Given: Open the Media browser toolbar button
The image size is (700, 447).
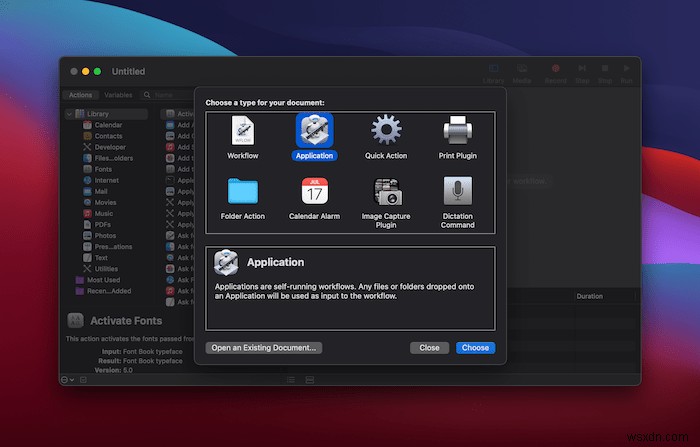Looking at the screenshot, I should point(522,74).
